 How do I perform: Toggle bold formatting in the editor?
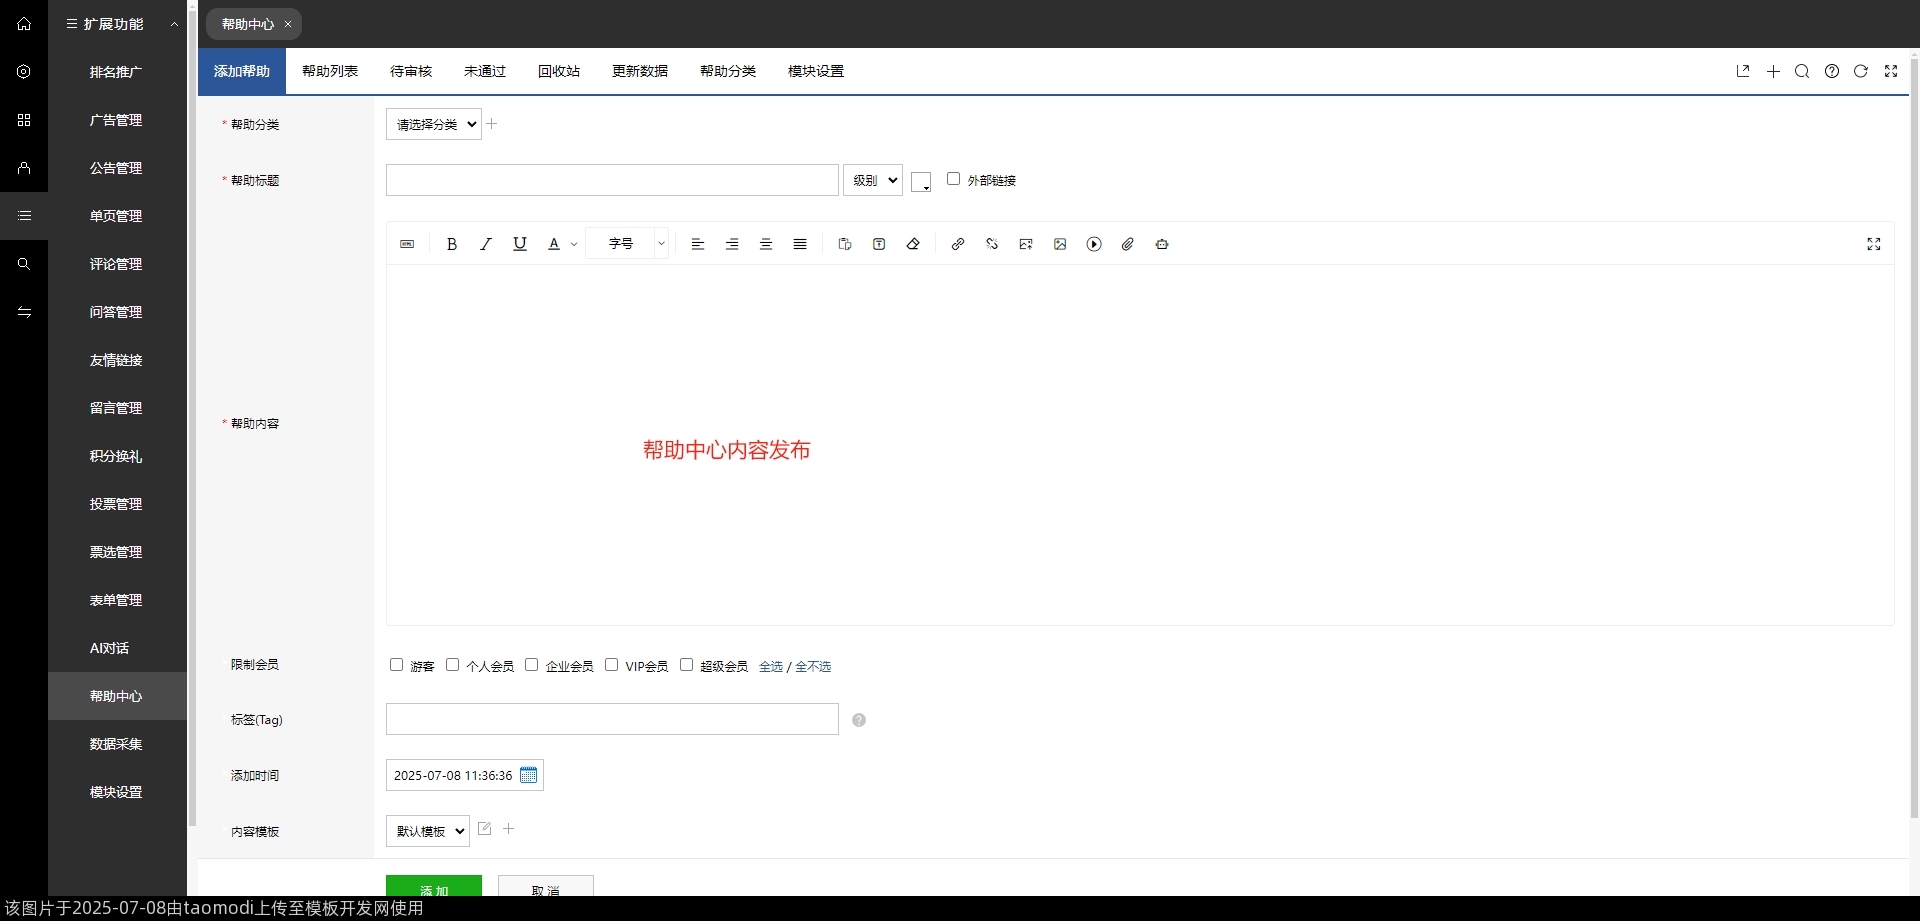451,244
